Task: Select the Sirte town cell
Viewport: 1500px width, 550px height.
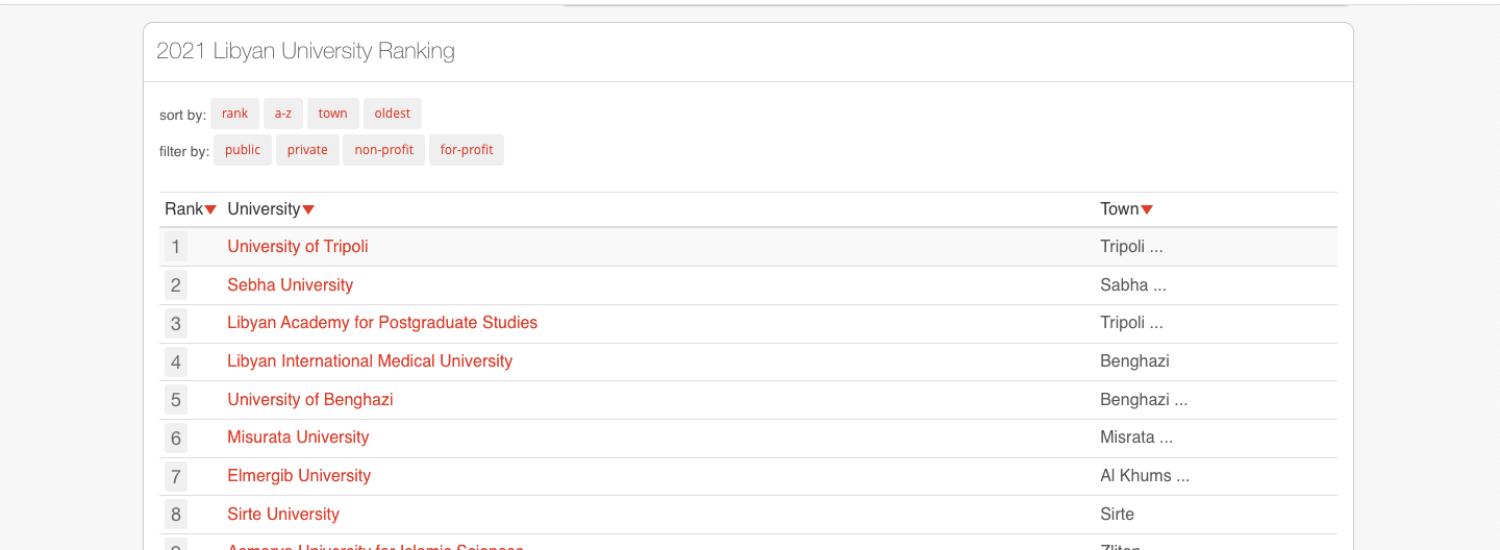Action: point(1117,514)
